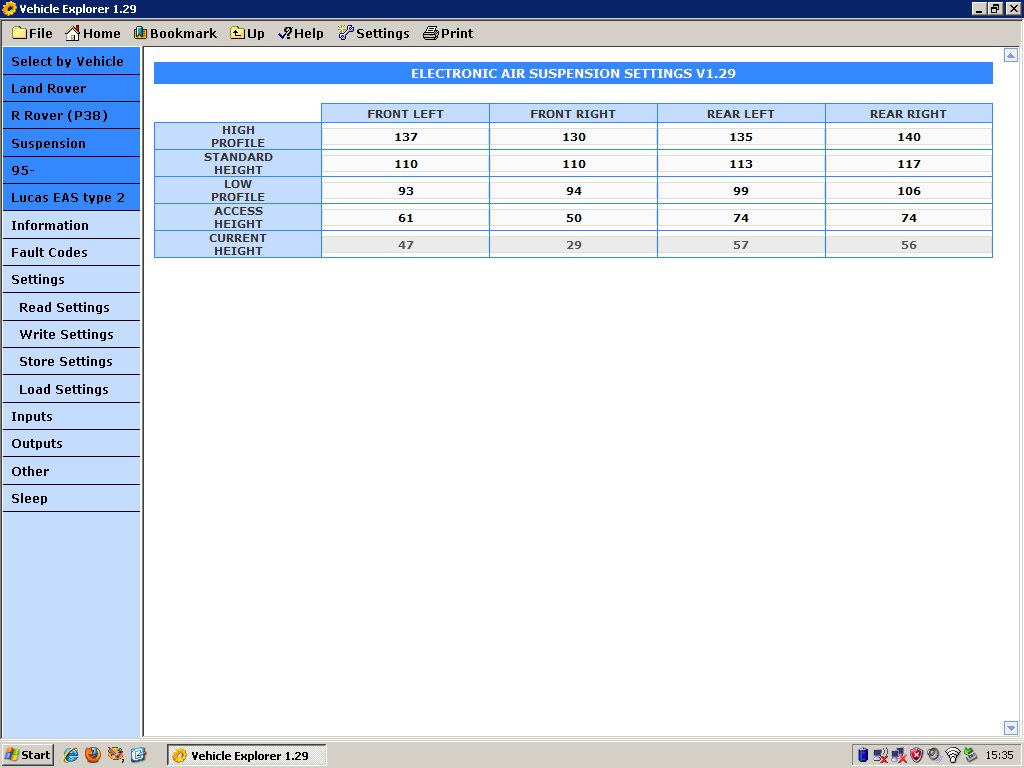The height and width of the screenshot is (768, 1024).
Task: Launch Firefox from quick launch
Action: [93, 755]
